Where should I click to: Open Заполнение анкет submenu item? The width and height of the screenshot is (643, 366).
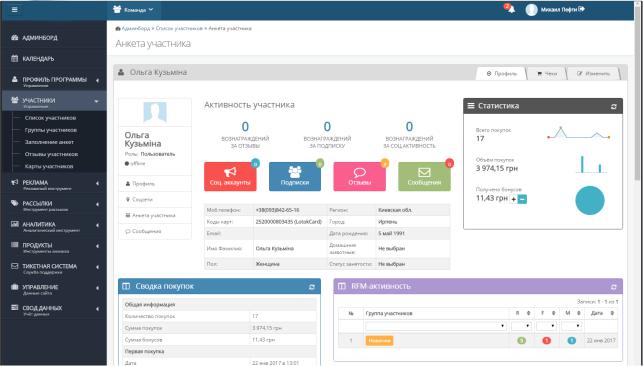49,142
